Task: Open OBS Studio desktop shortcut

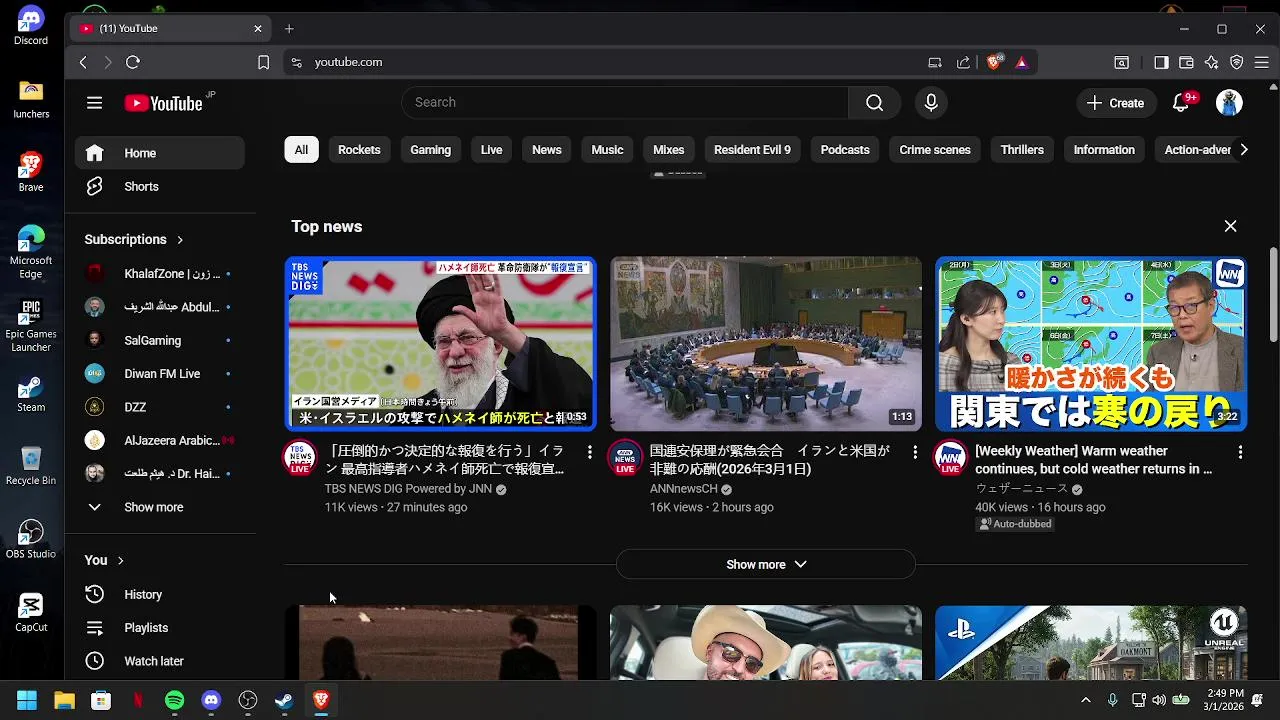Action: pos(31,539)
